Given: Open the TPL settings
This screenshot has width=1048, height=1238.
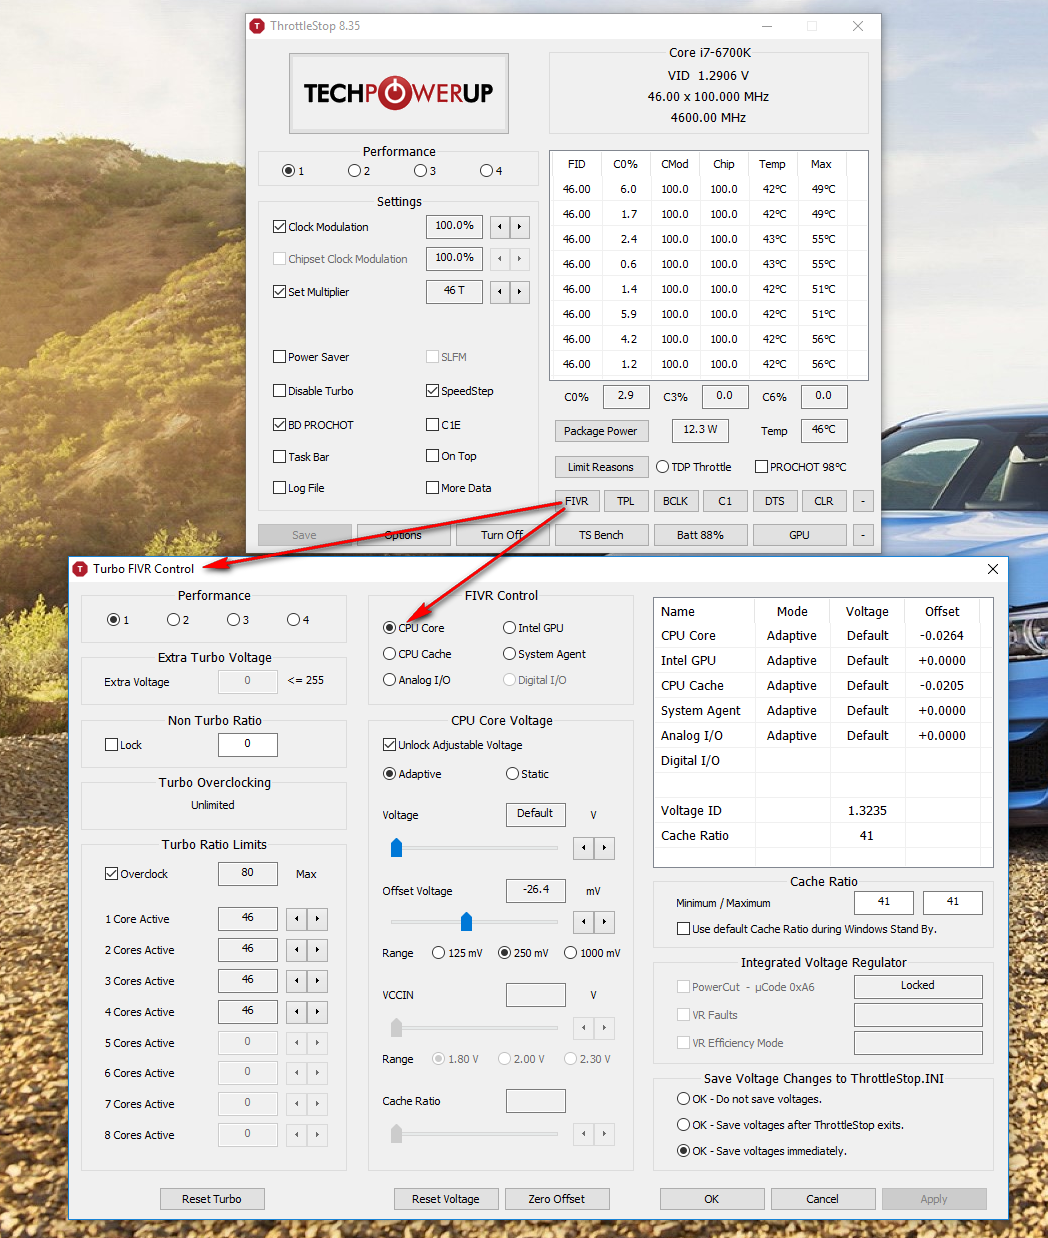Looking at the screenshot, I should (x=625, y=501).
